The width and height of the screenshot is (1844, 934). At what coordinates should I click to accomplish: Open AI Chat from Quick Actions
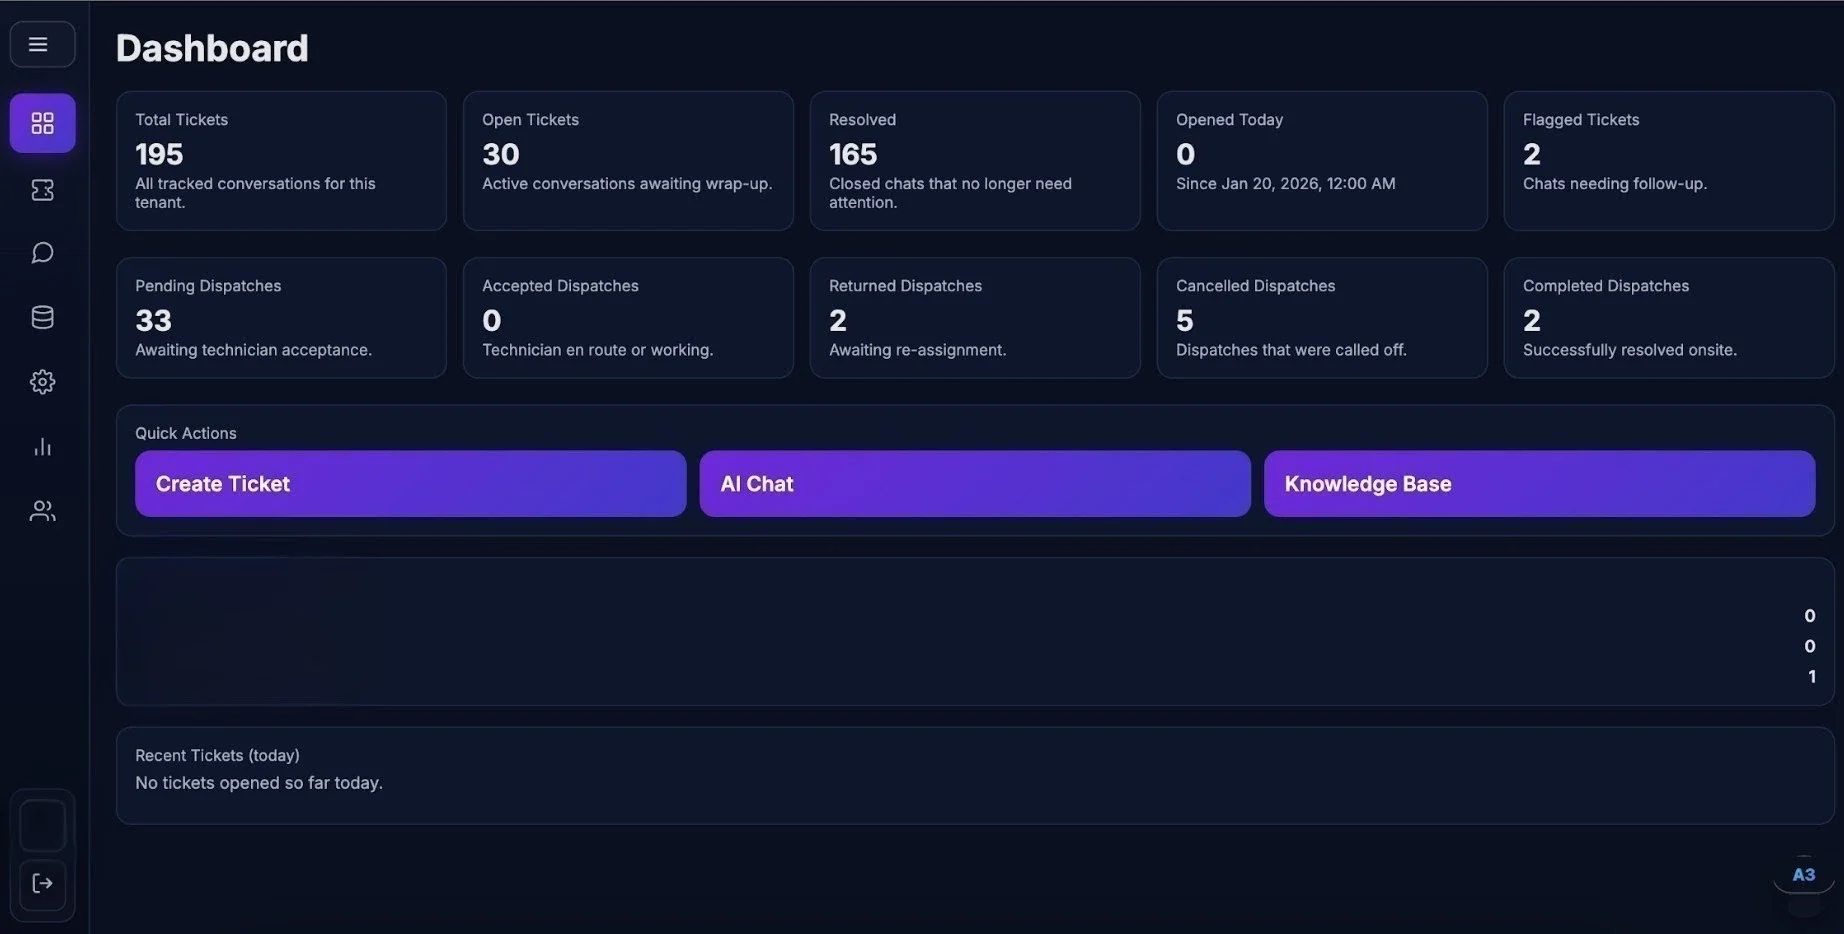click(x=974, y=483)
